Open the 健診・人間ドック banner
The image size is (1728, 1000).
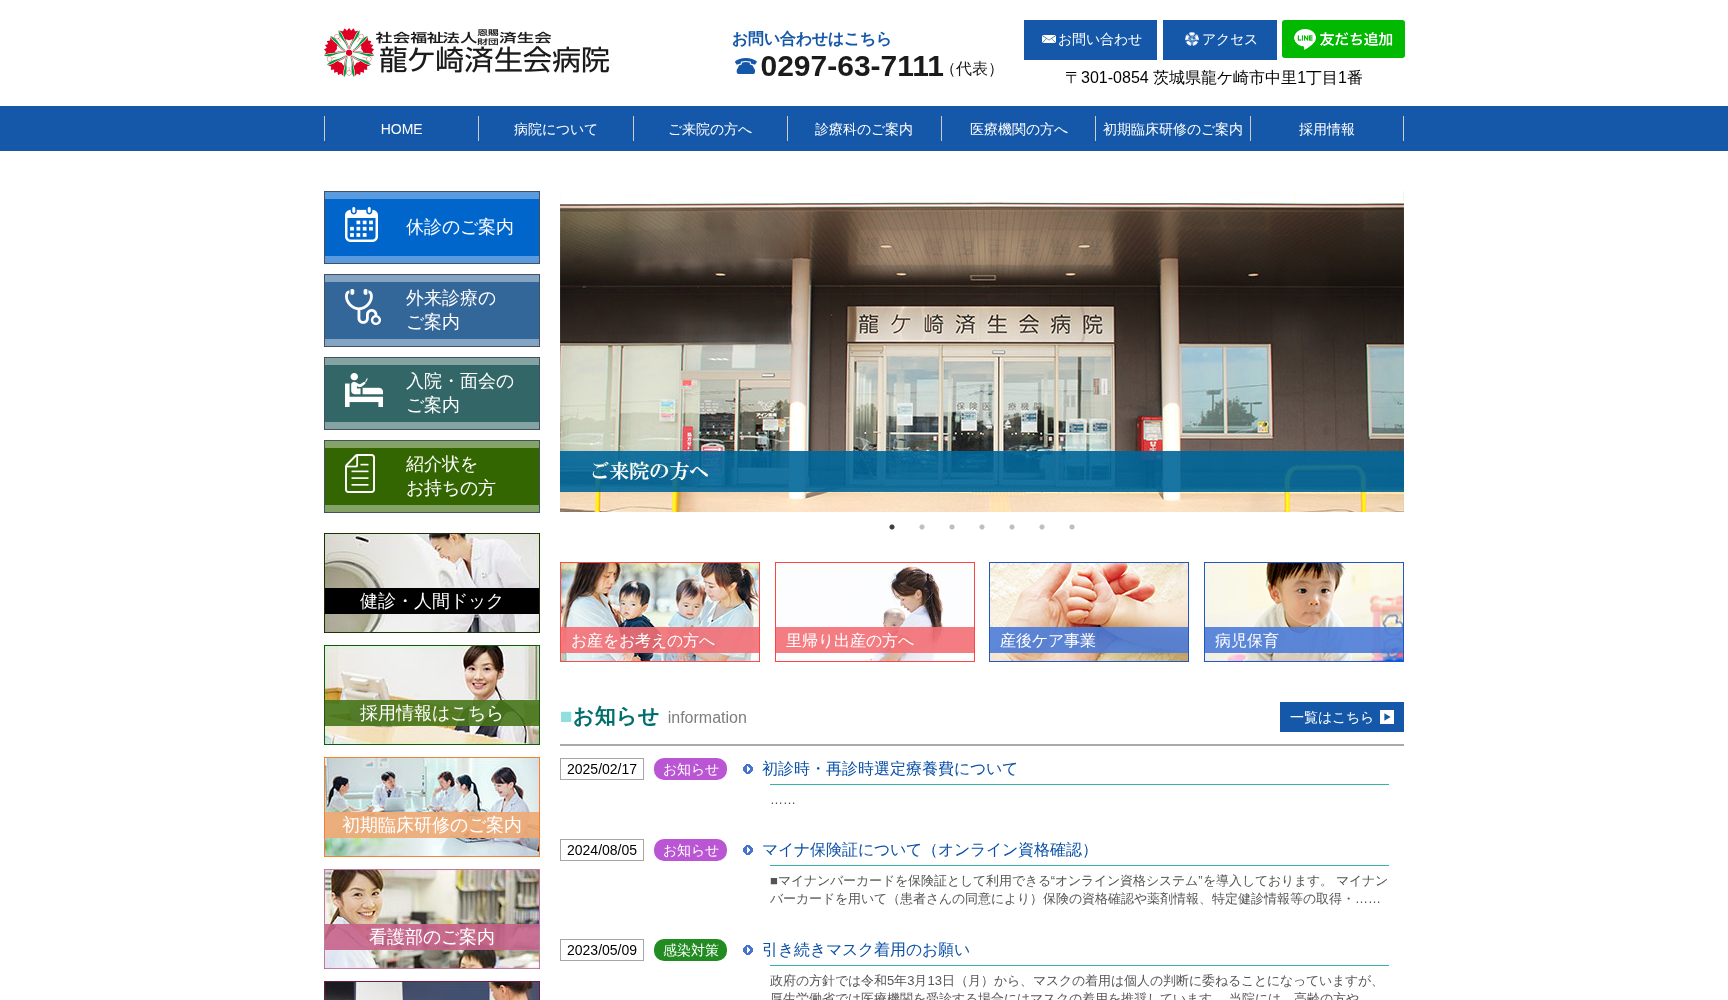tap(432, 583)
